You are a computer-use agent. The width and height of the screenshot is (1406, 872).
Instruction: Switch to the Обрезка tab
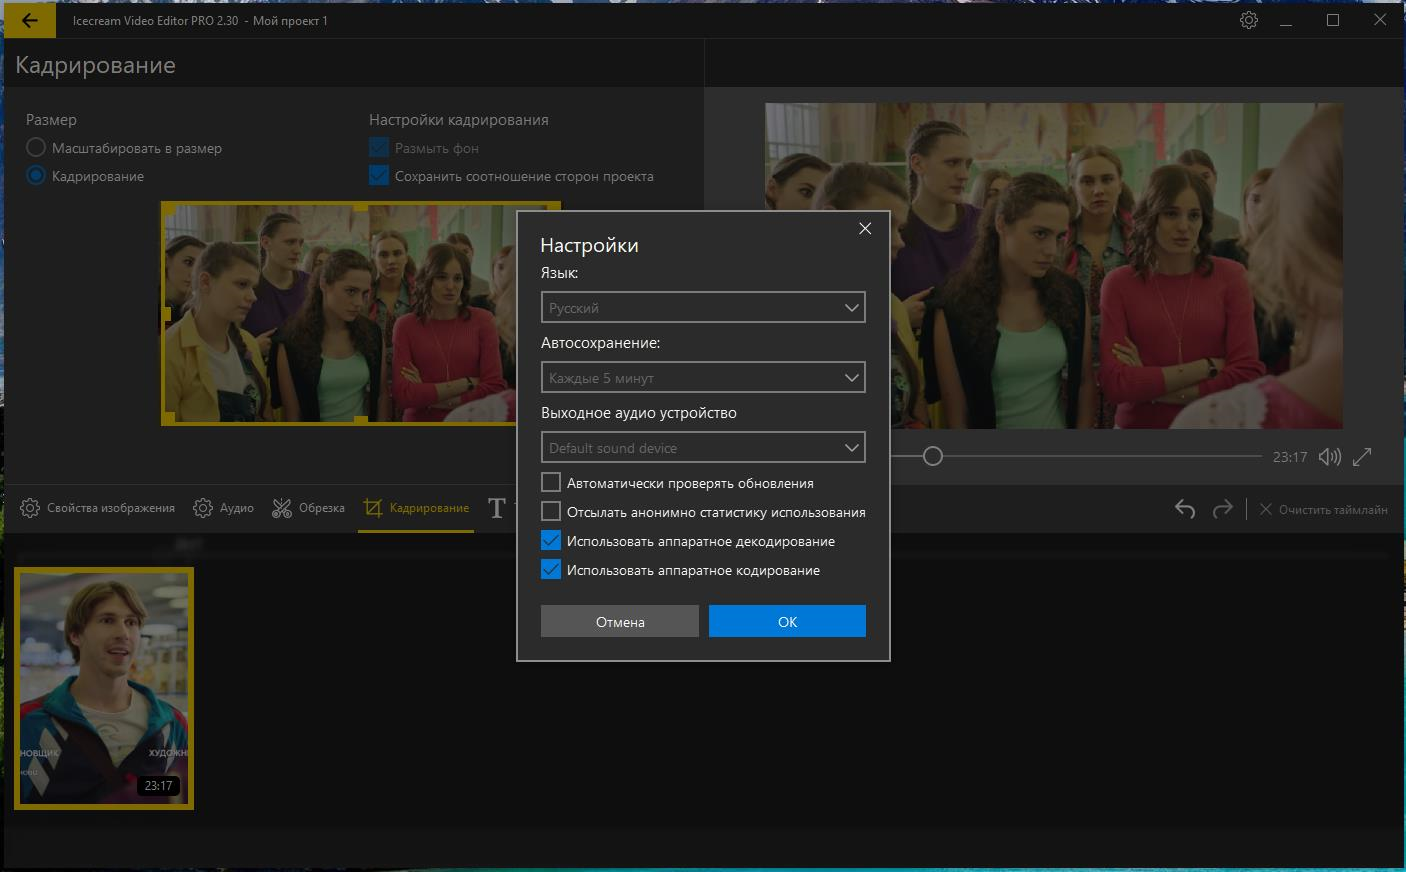[309, 508]
